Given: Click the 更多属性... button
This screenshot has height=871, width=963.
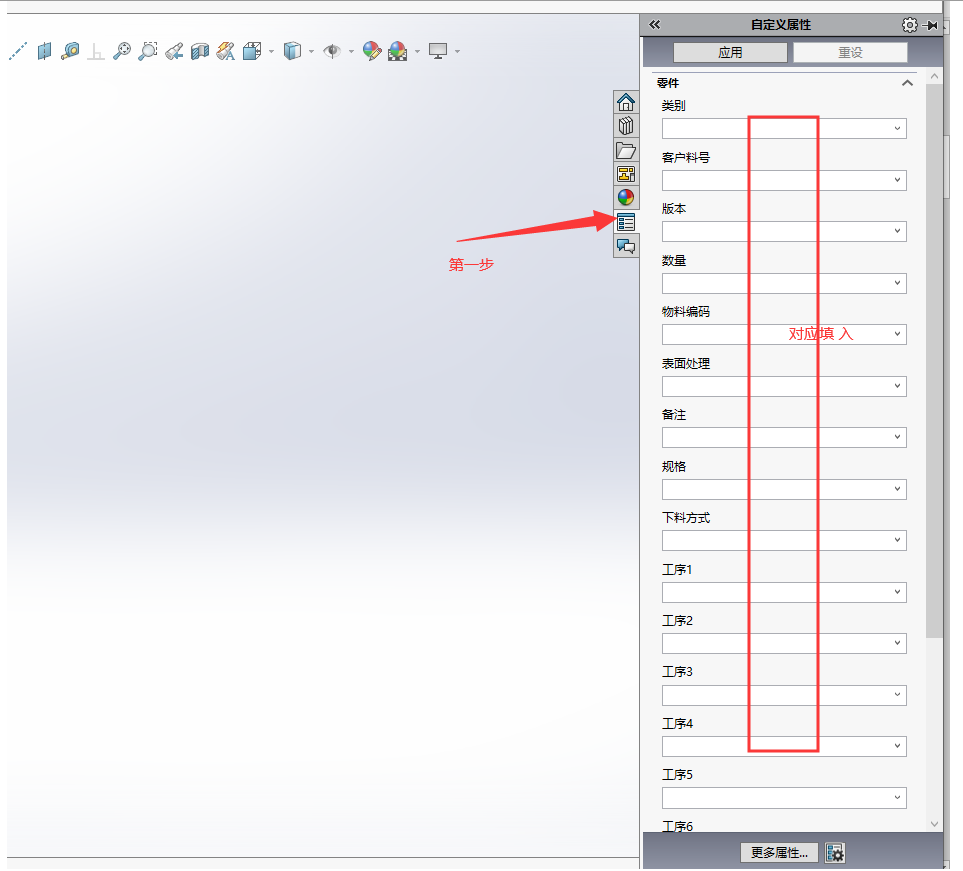Looking at the screenshot, I should coord(779,853).
